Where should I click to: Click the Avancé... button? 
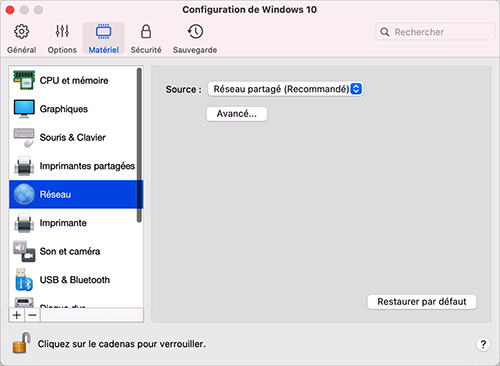tap(237, 114)
